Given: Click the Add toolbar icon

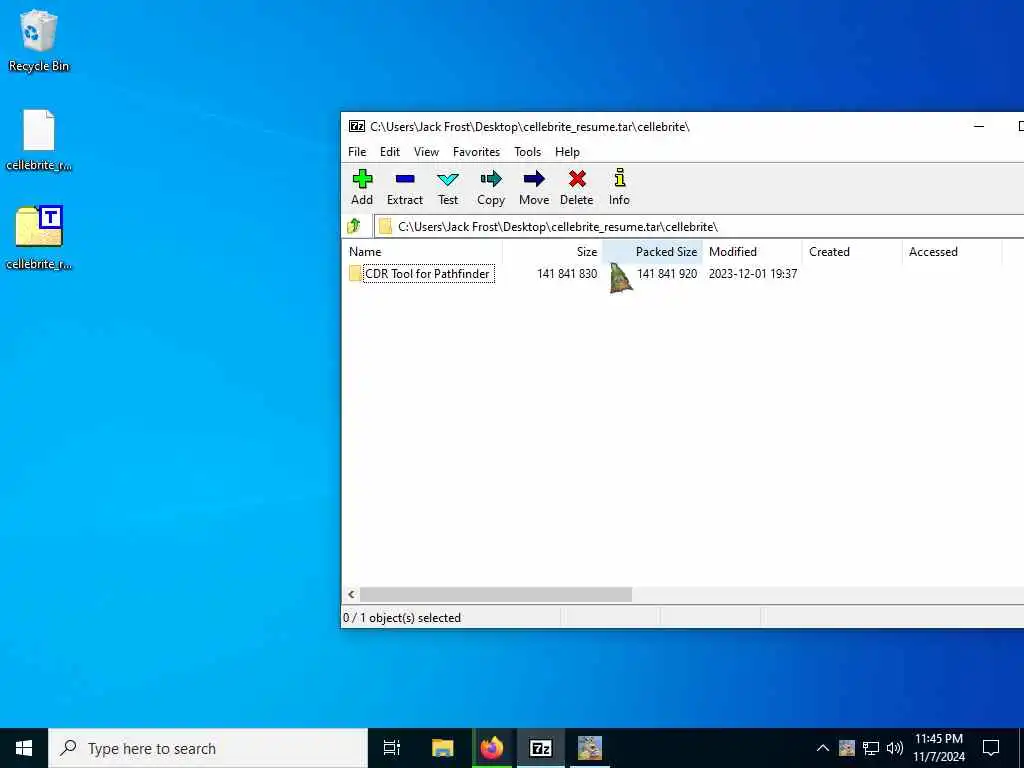Looking at the screenshot, I should (x=362, y=187).
